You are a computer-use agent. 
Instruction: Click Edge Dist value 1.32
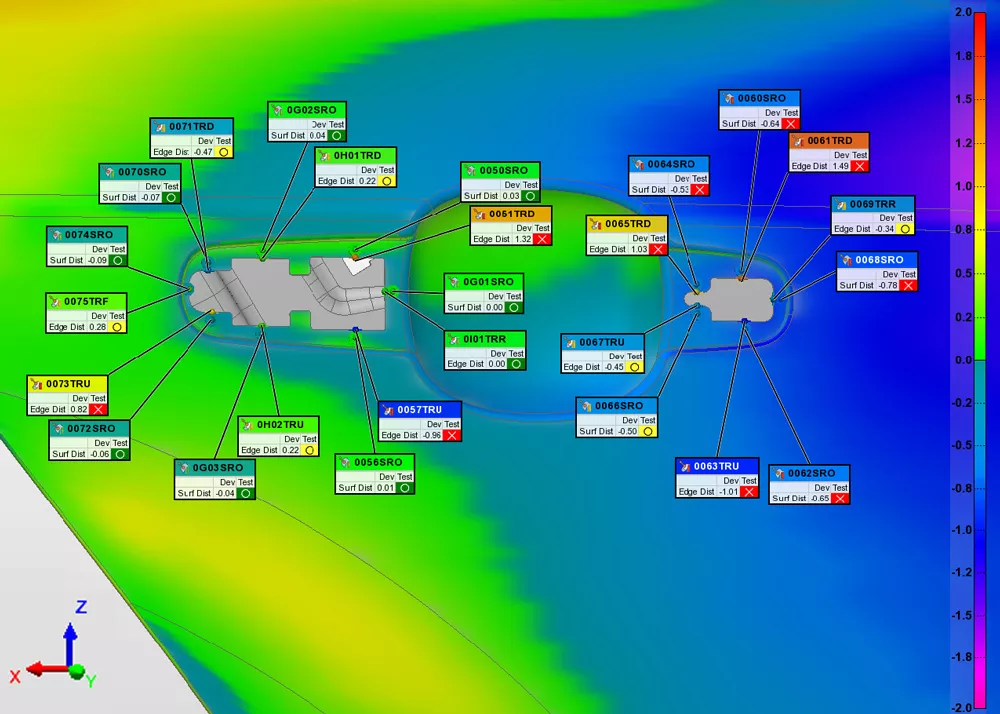coord(523,239)
